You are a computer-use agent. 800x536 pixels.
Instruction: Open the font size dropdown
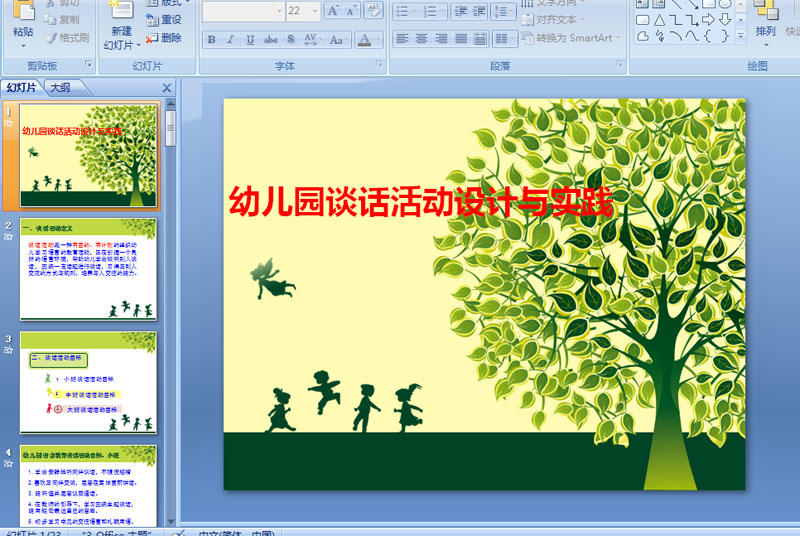pyautogui.click(x=315, y=11)
